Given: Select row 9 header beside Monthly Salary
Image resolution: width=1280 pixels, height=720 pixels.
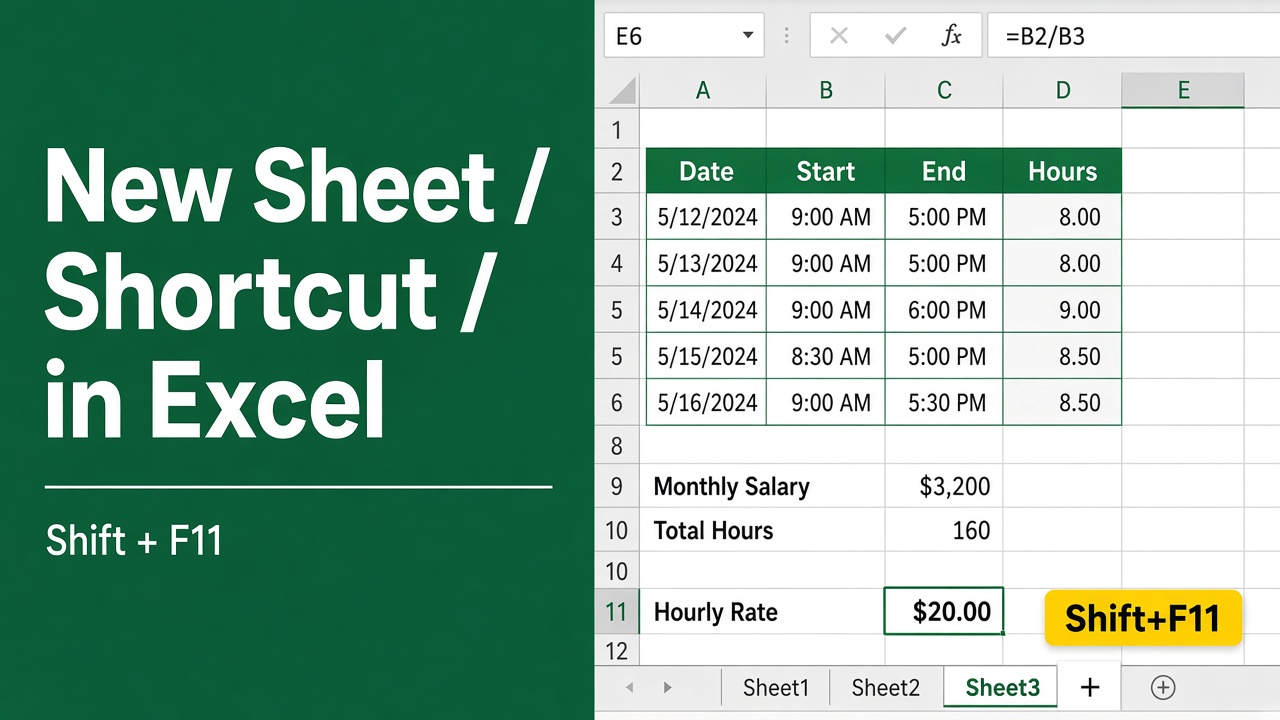Looking at the screenshot, I should click(617, 486).
